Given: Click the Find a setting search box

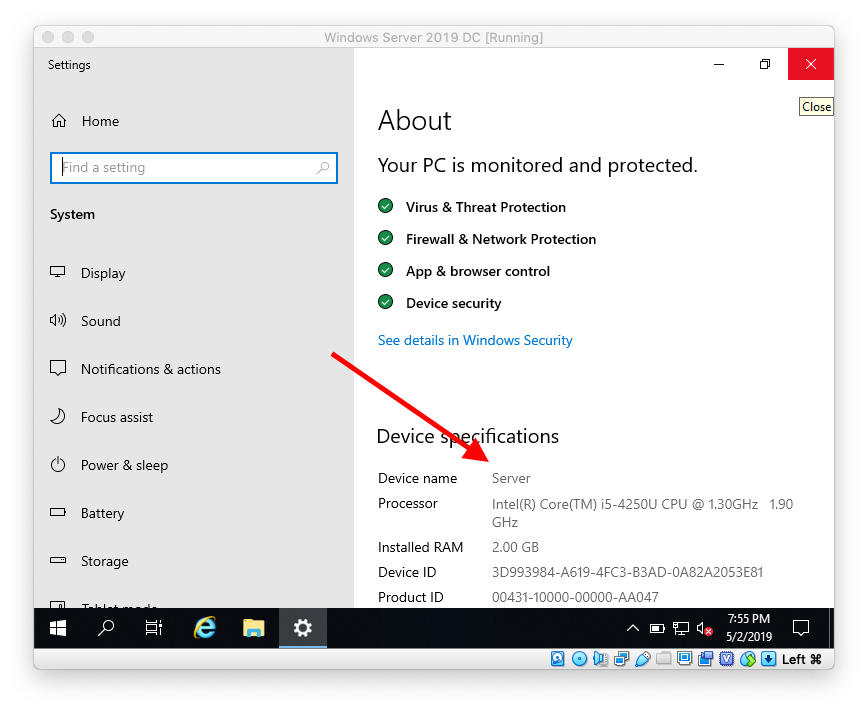Looking at the screenshot, I should (x=194, y=168).
